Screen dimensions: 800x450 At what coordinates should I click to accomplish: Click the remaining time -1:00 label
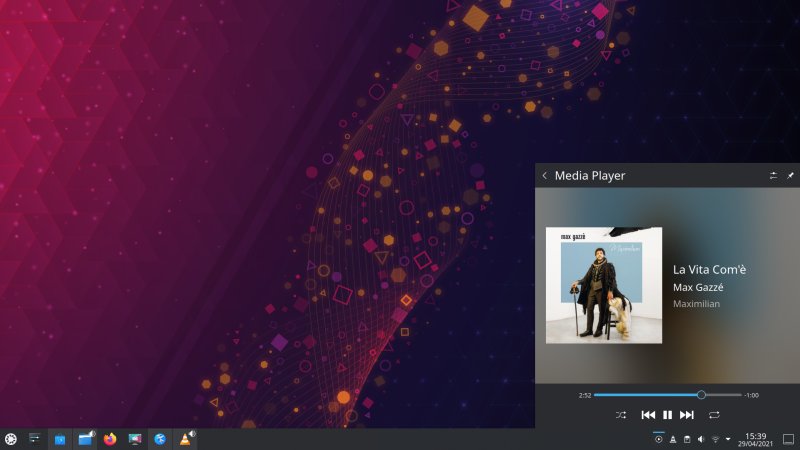click(x=752, y=395)
